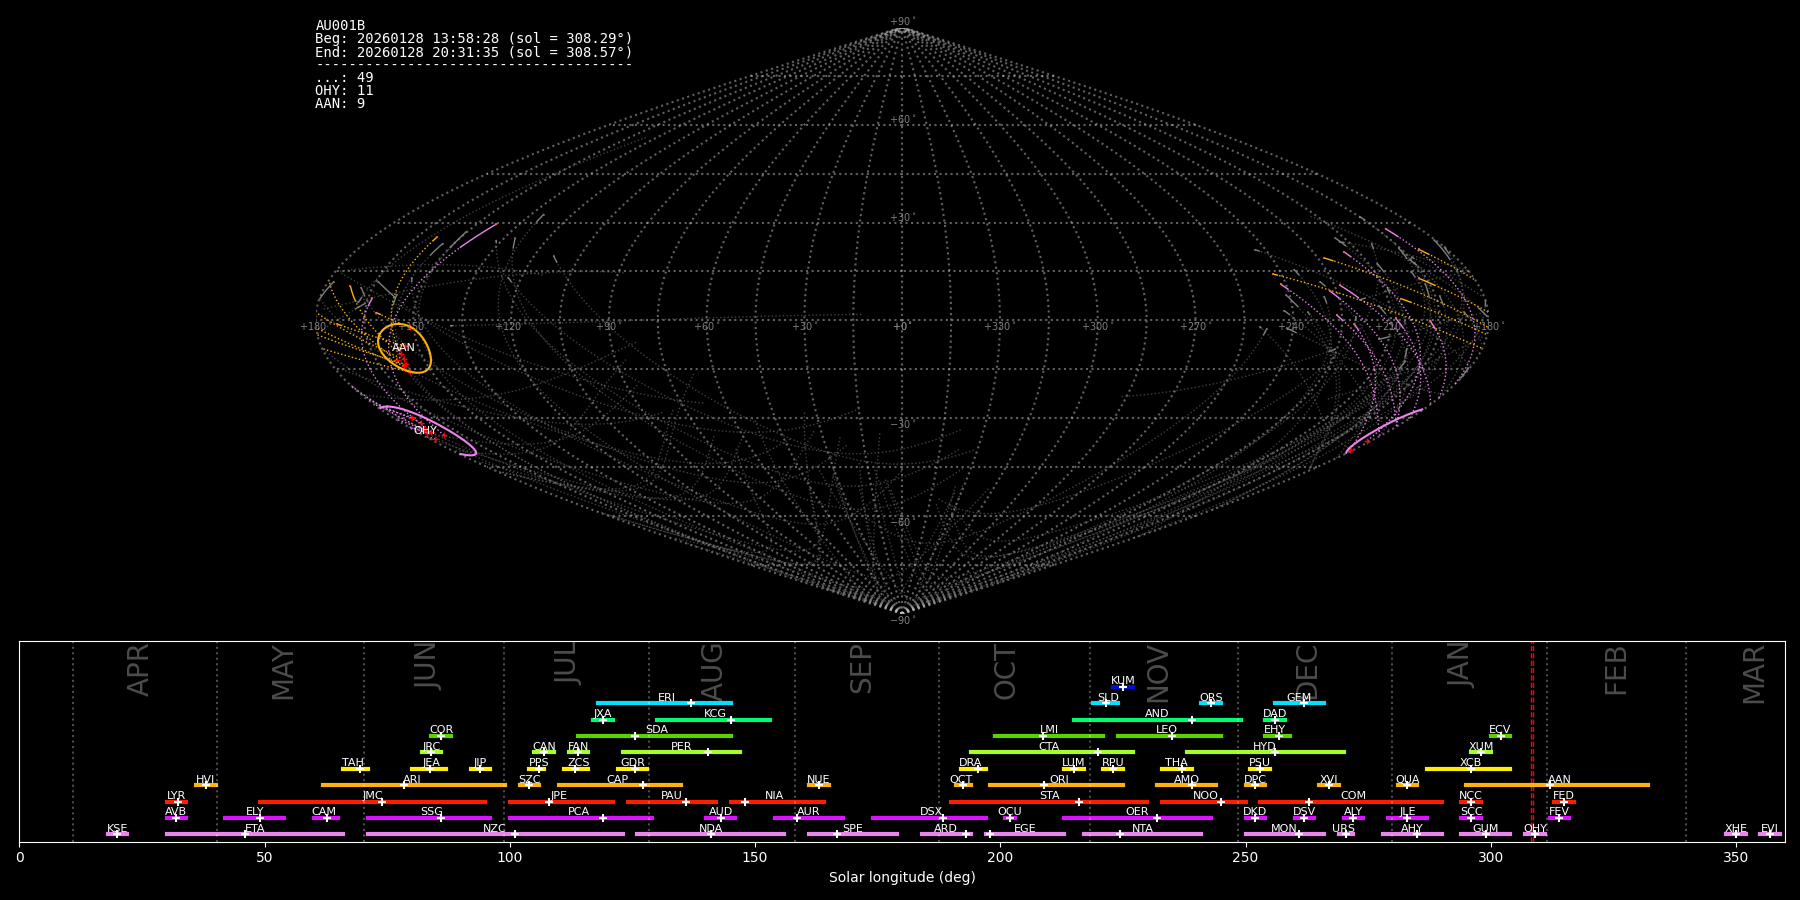Click the MON shower bar
The image size is (1800, 900).
pos(1285,834)
